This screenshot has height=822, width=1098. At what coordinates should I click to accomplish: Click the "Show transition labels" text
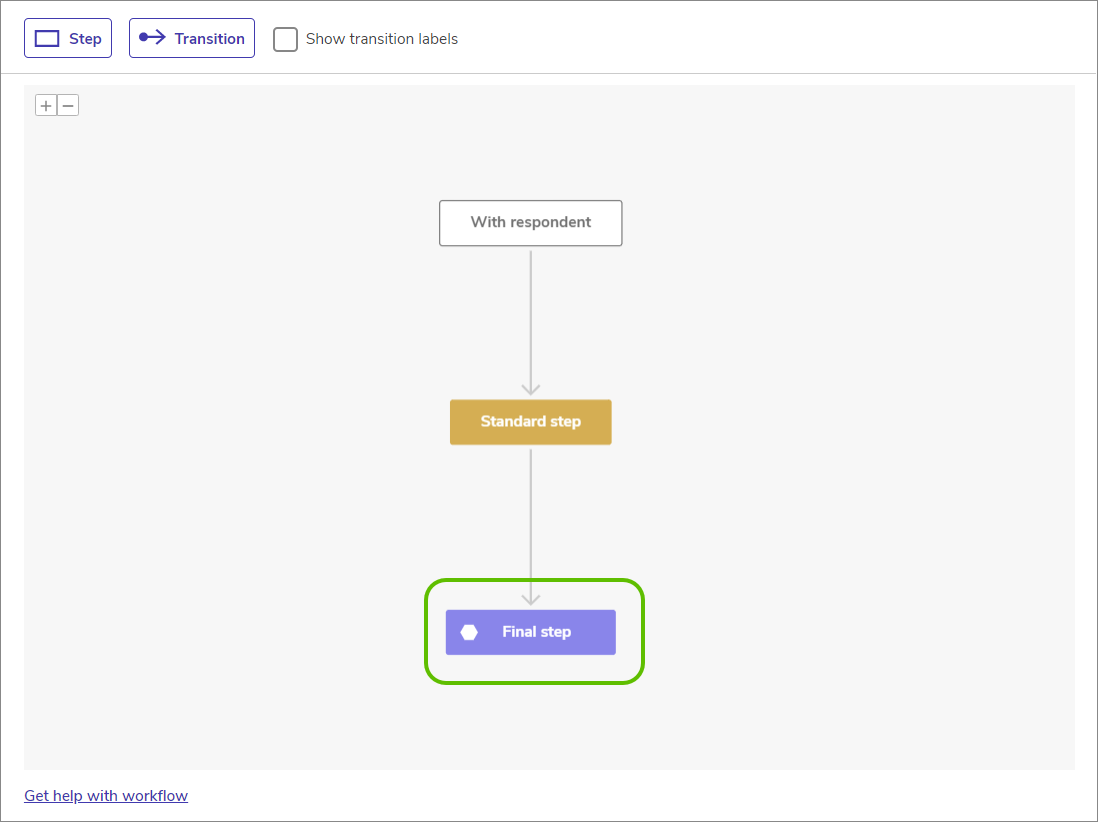click(x=382, y=39)
